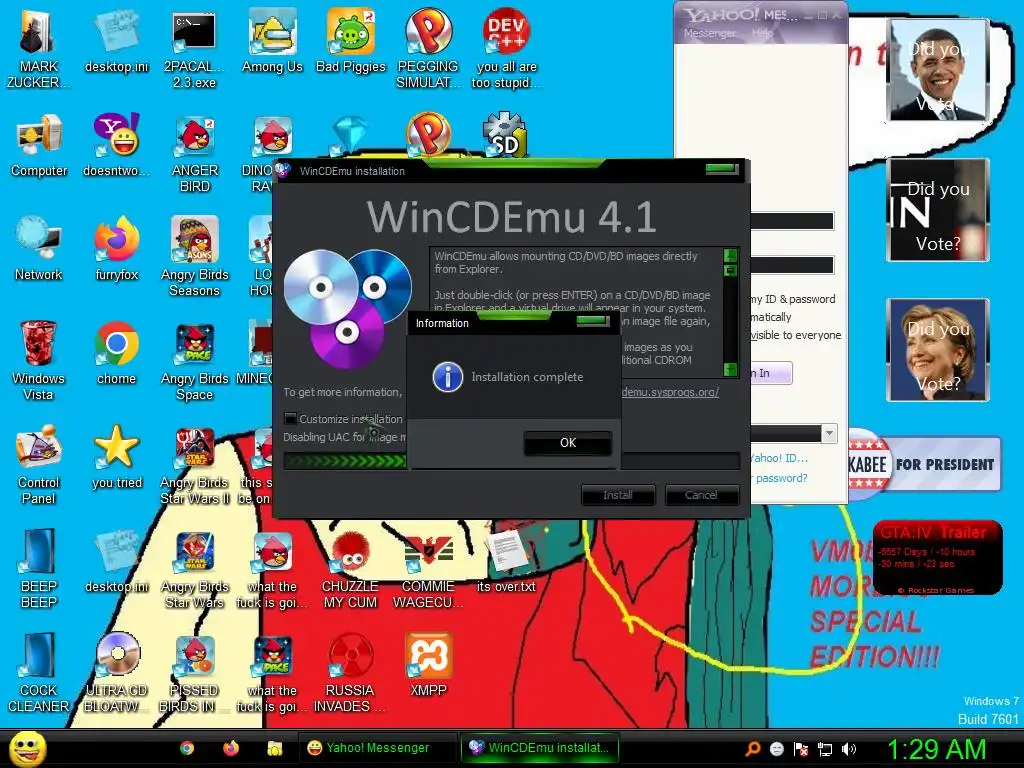Switch to WinCDEmu installat... taskbar button
This screenshot has width=1024, height=768.
pyautogui.click(x=539, y=748)
